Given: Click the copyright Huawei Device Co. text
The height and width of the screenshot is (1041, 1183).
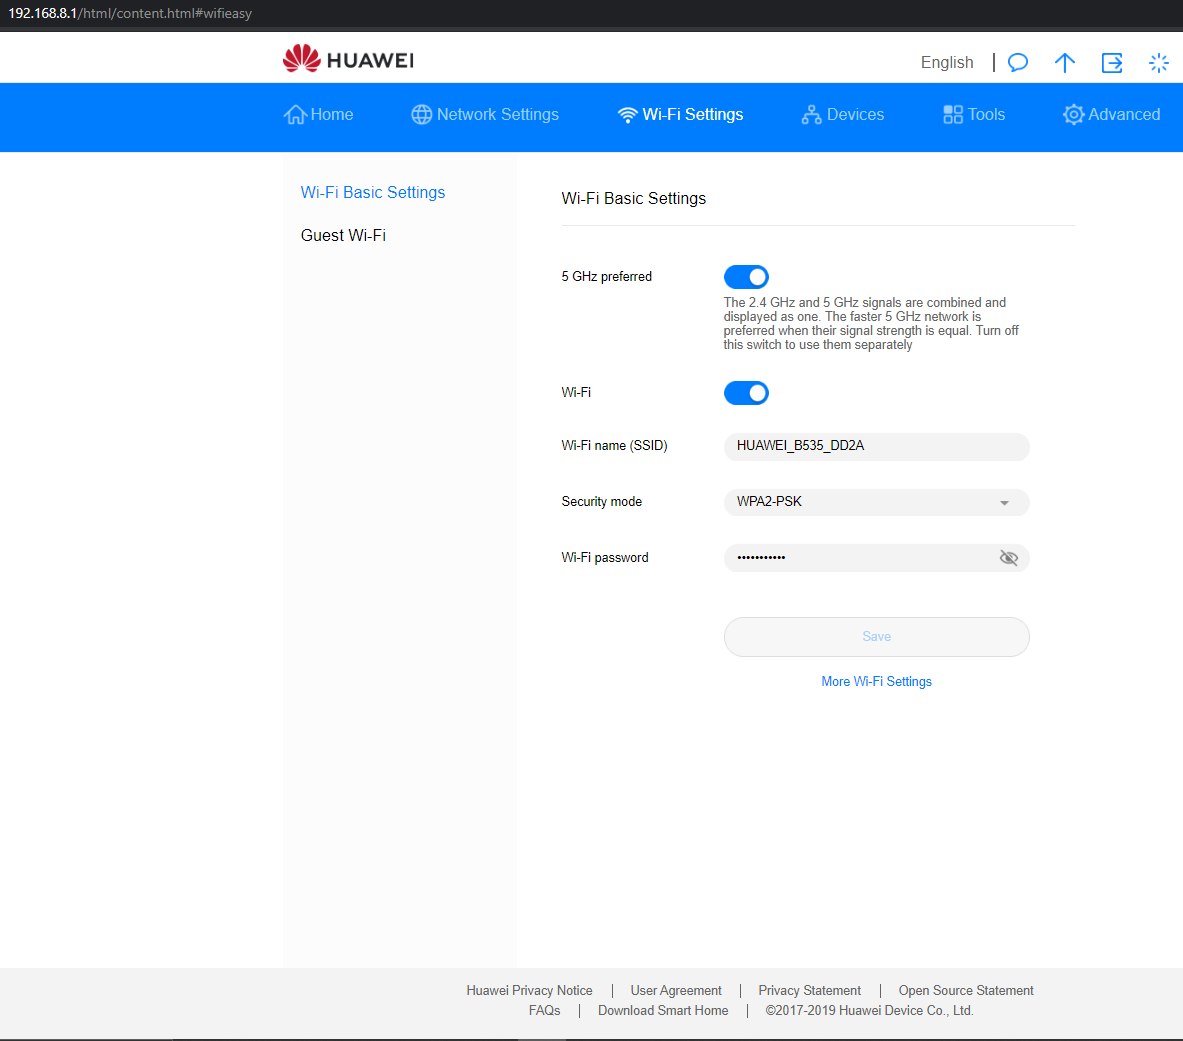Looking at the screenshot, I should pyautogui.click(x=869, y=1010).
